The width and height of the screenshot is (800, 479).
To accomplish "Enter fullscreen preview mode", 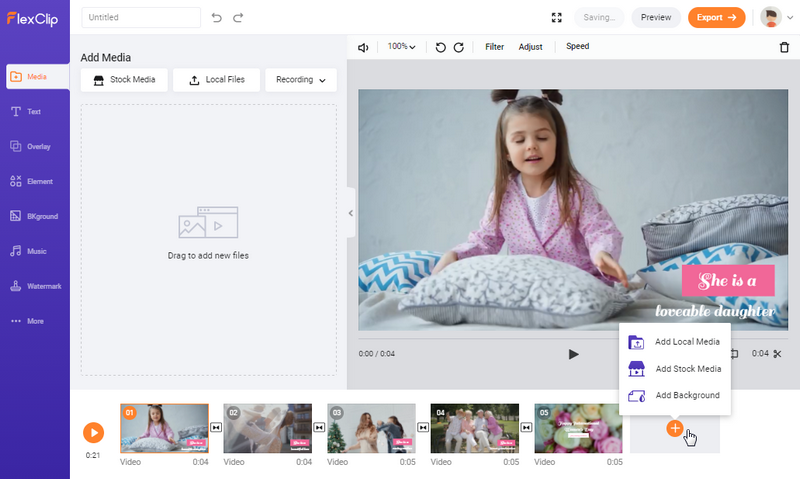I will (557, 17).
